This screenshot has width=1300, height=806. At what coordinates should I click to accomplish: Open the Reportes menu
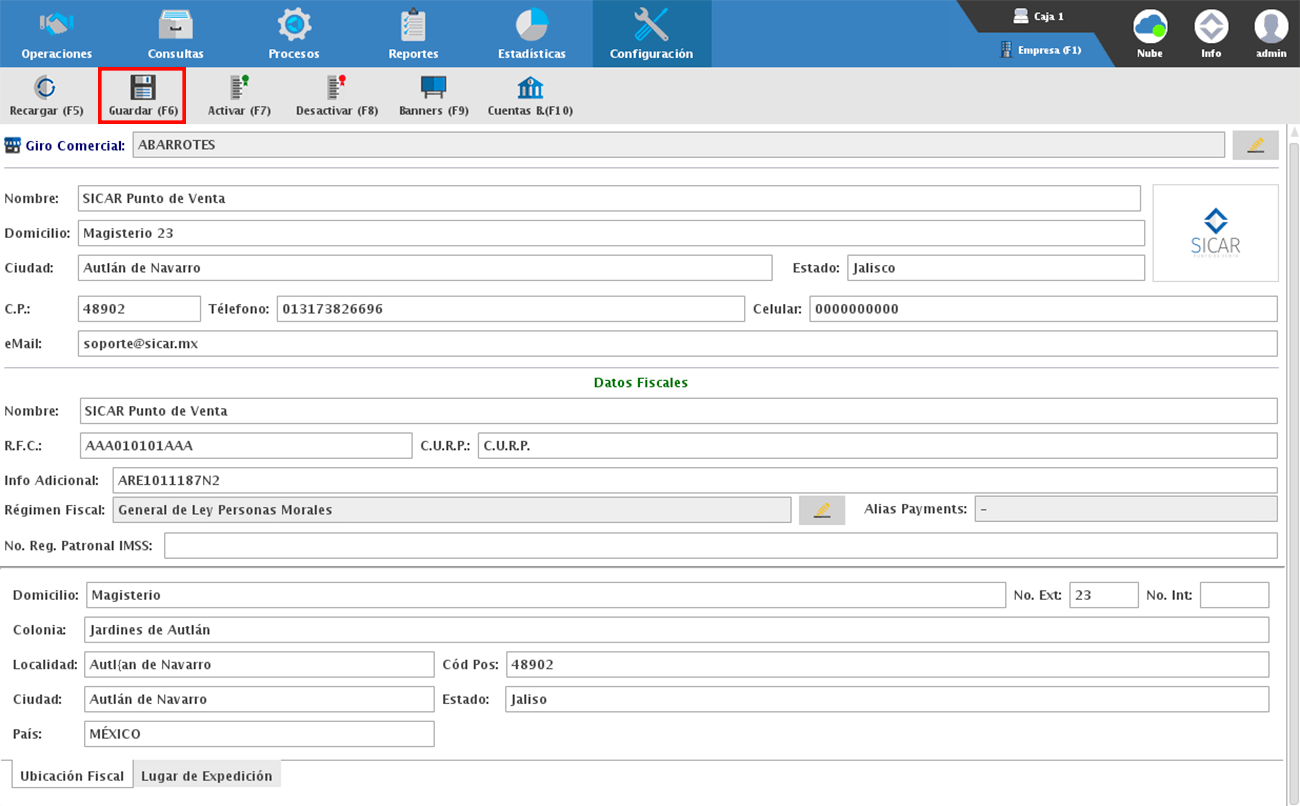(x=413, y=34)
